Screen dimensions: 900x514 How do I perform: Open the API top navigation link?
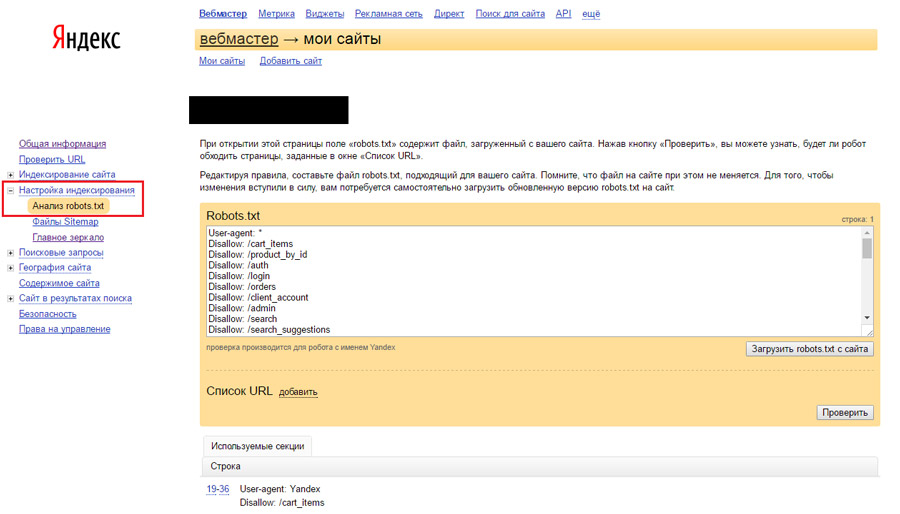click(563, 13)
